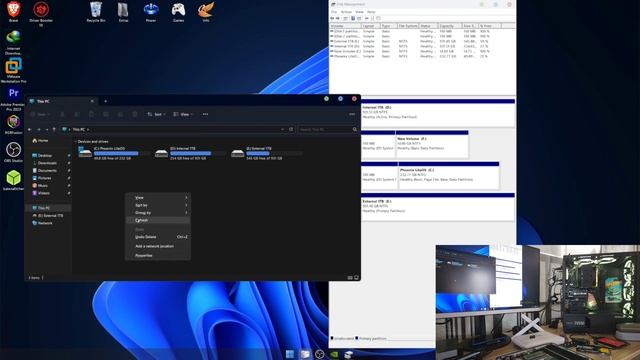Viewport: 640px width, 360px height.
Task: Open File Explorer from the taskbar
Action: click(x=305, y=354)
